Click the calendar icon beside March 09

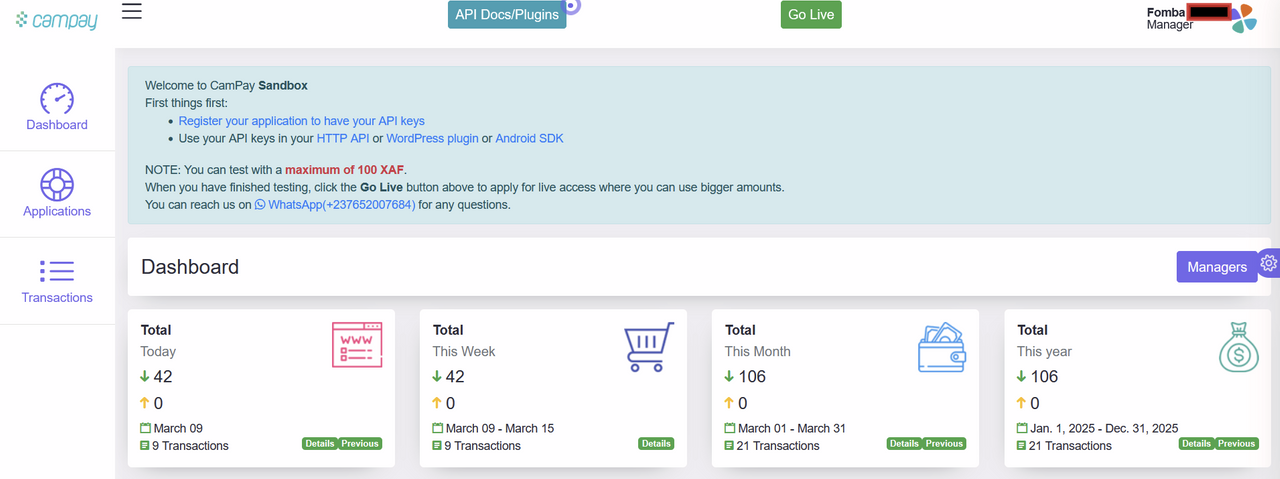click(146, 428)
